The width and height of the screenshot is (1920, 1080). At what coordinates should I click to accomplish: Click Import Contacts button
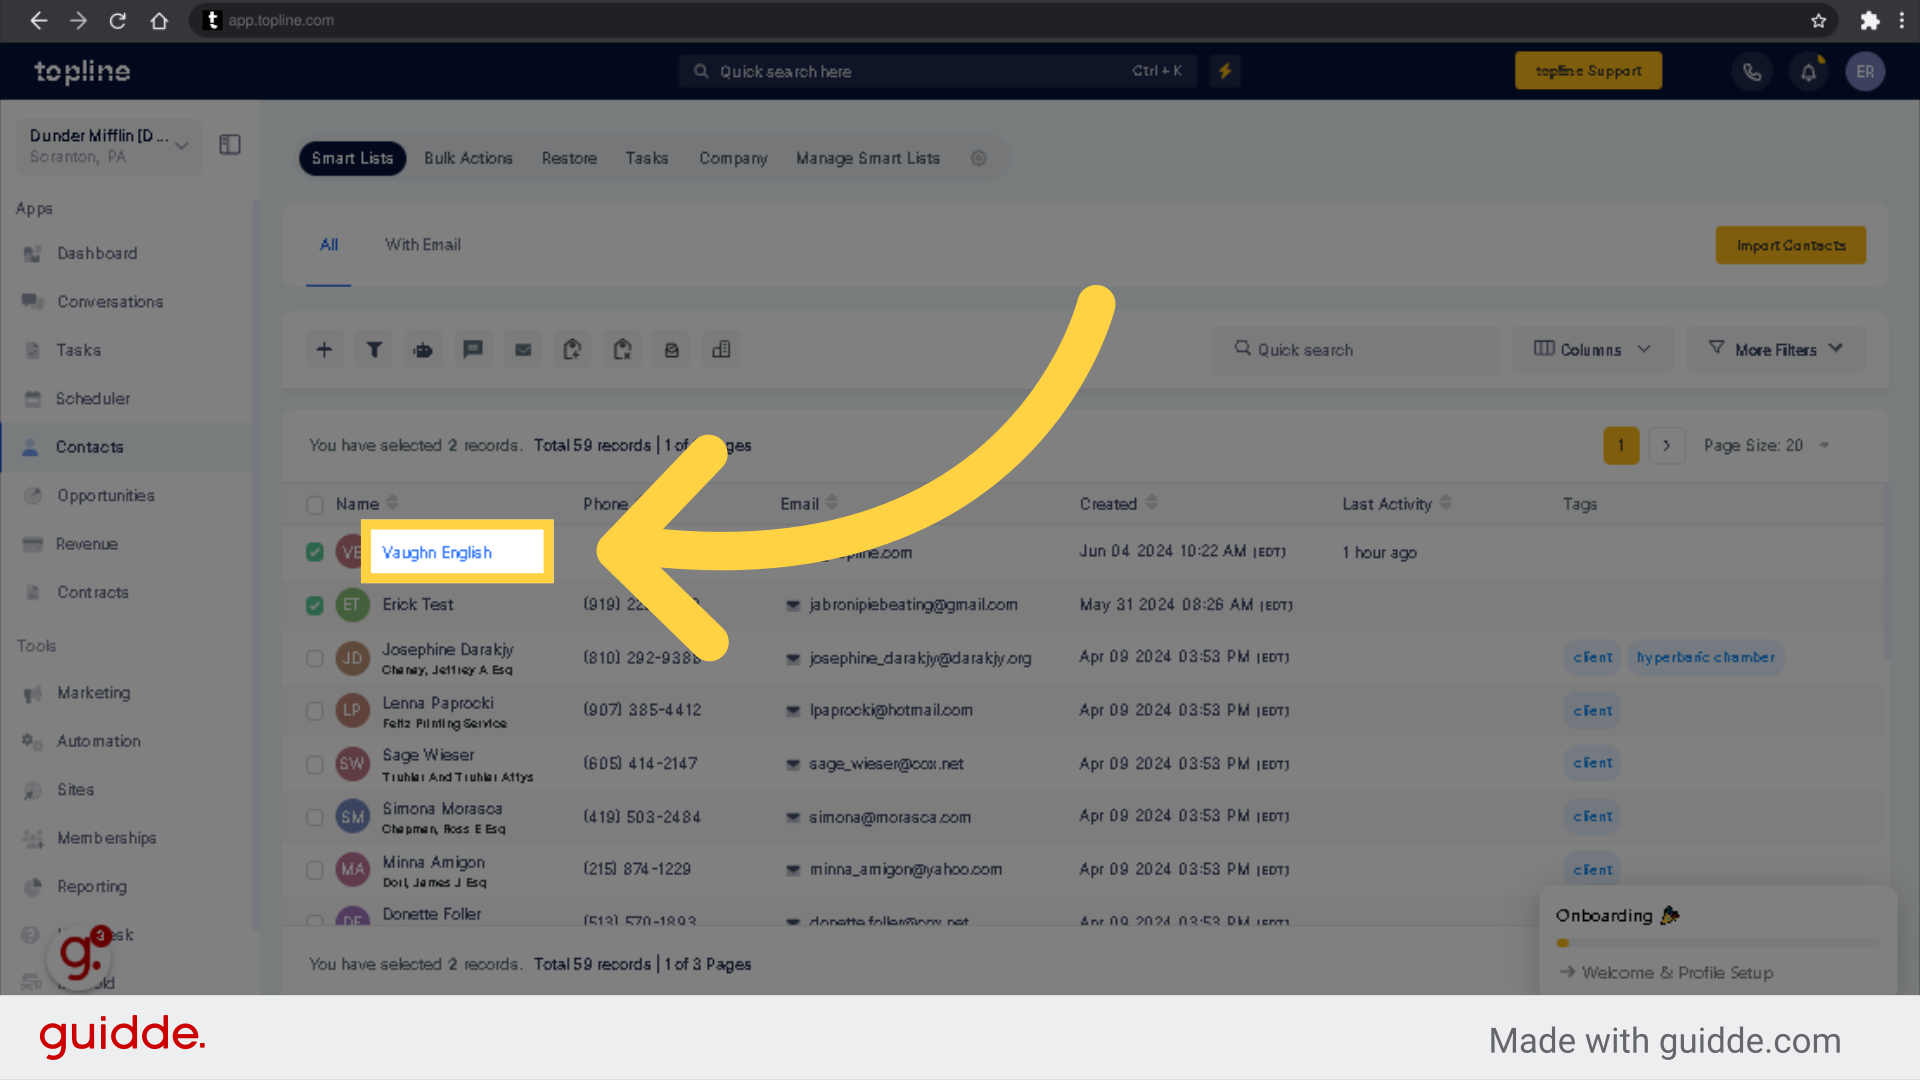[x=1791, y=246]
